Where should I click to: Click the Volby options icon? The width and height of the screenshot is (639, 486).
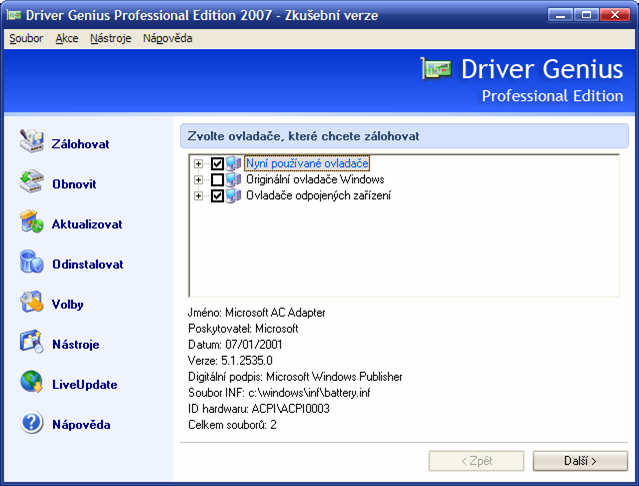31,301
